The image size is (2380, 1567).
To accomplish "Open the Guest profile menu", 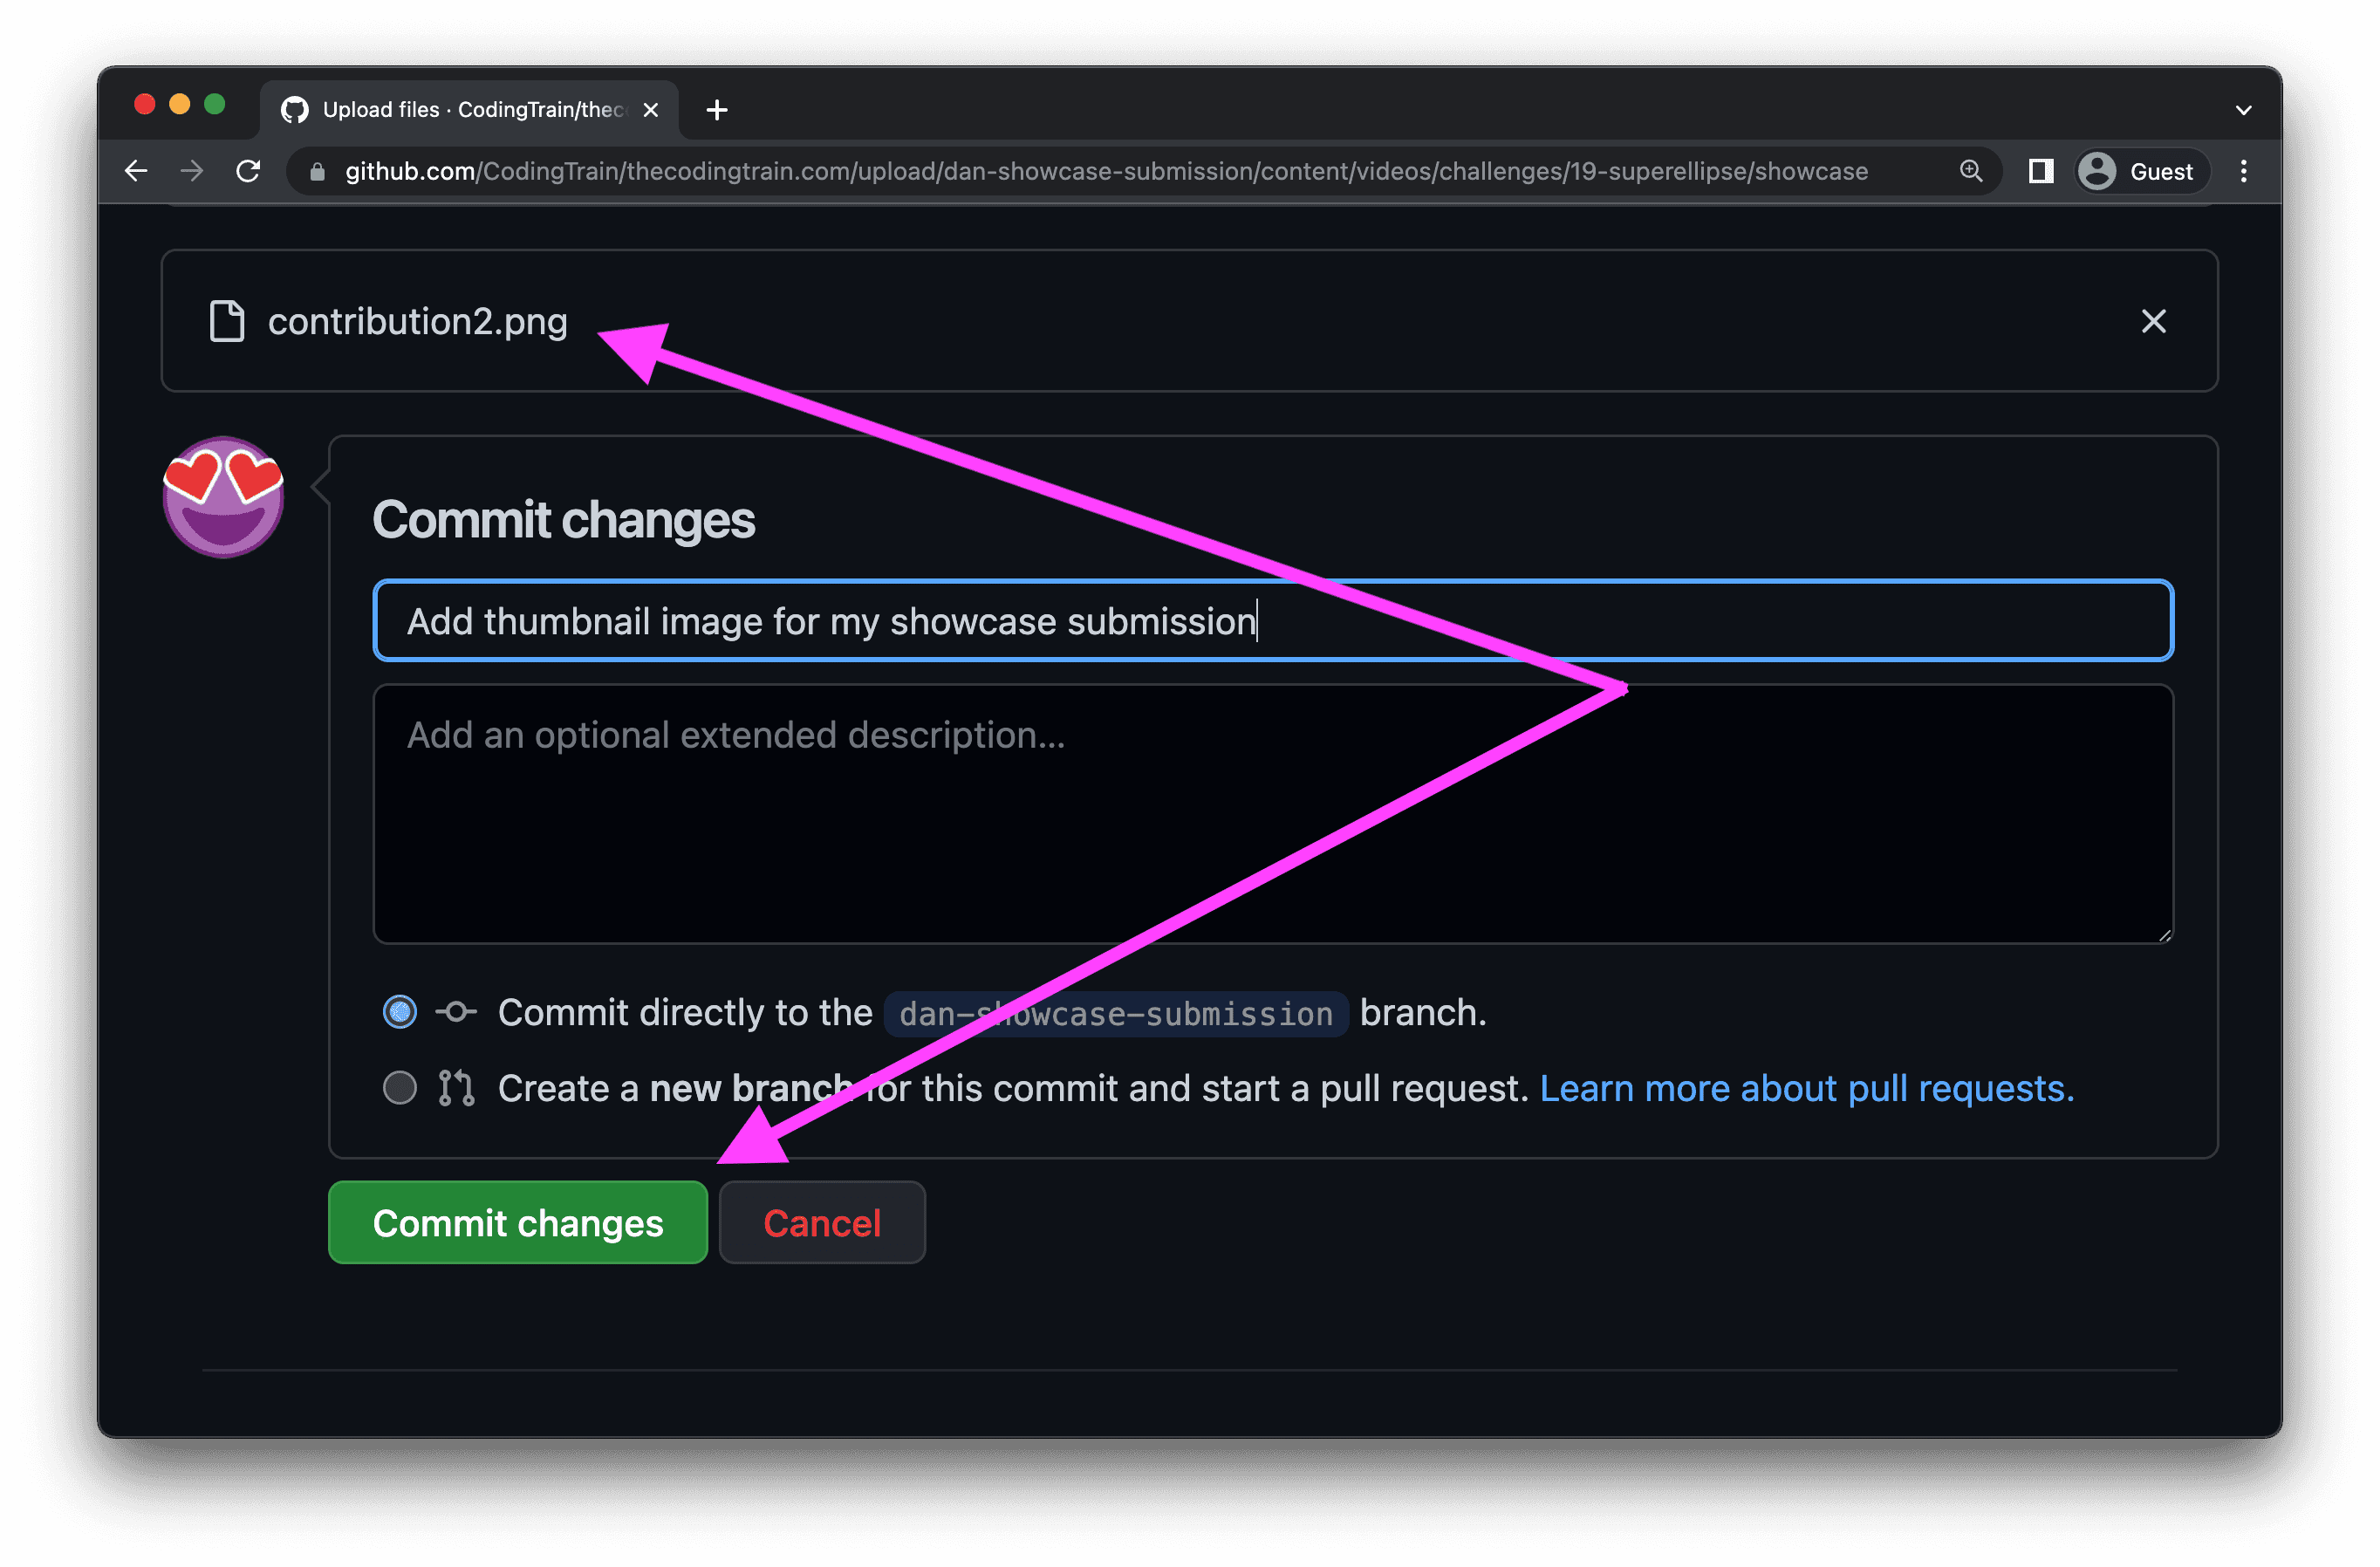I will pos(2140,171).
